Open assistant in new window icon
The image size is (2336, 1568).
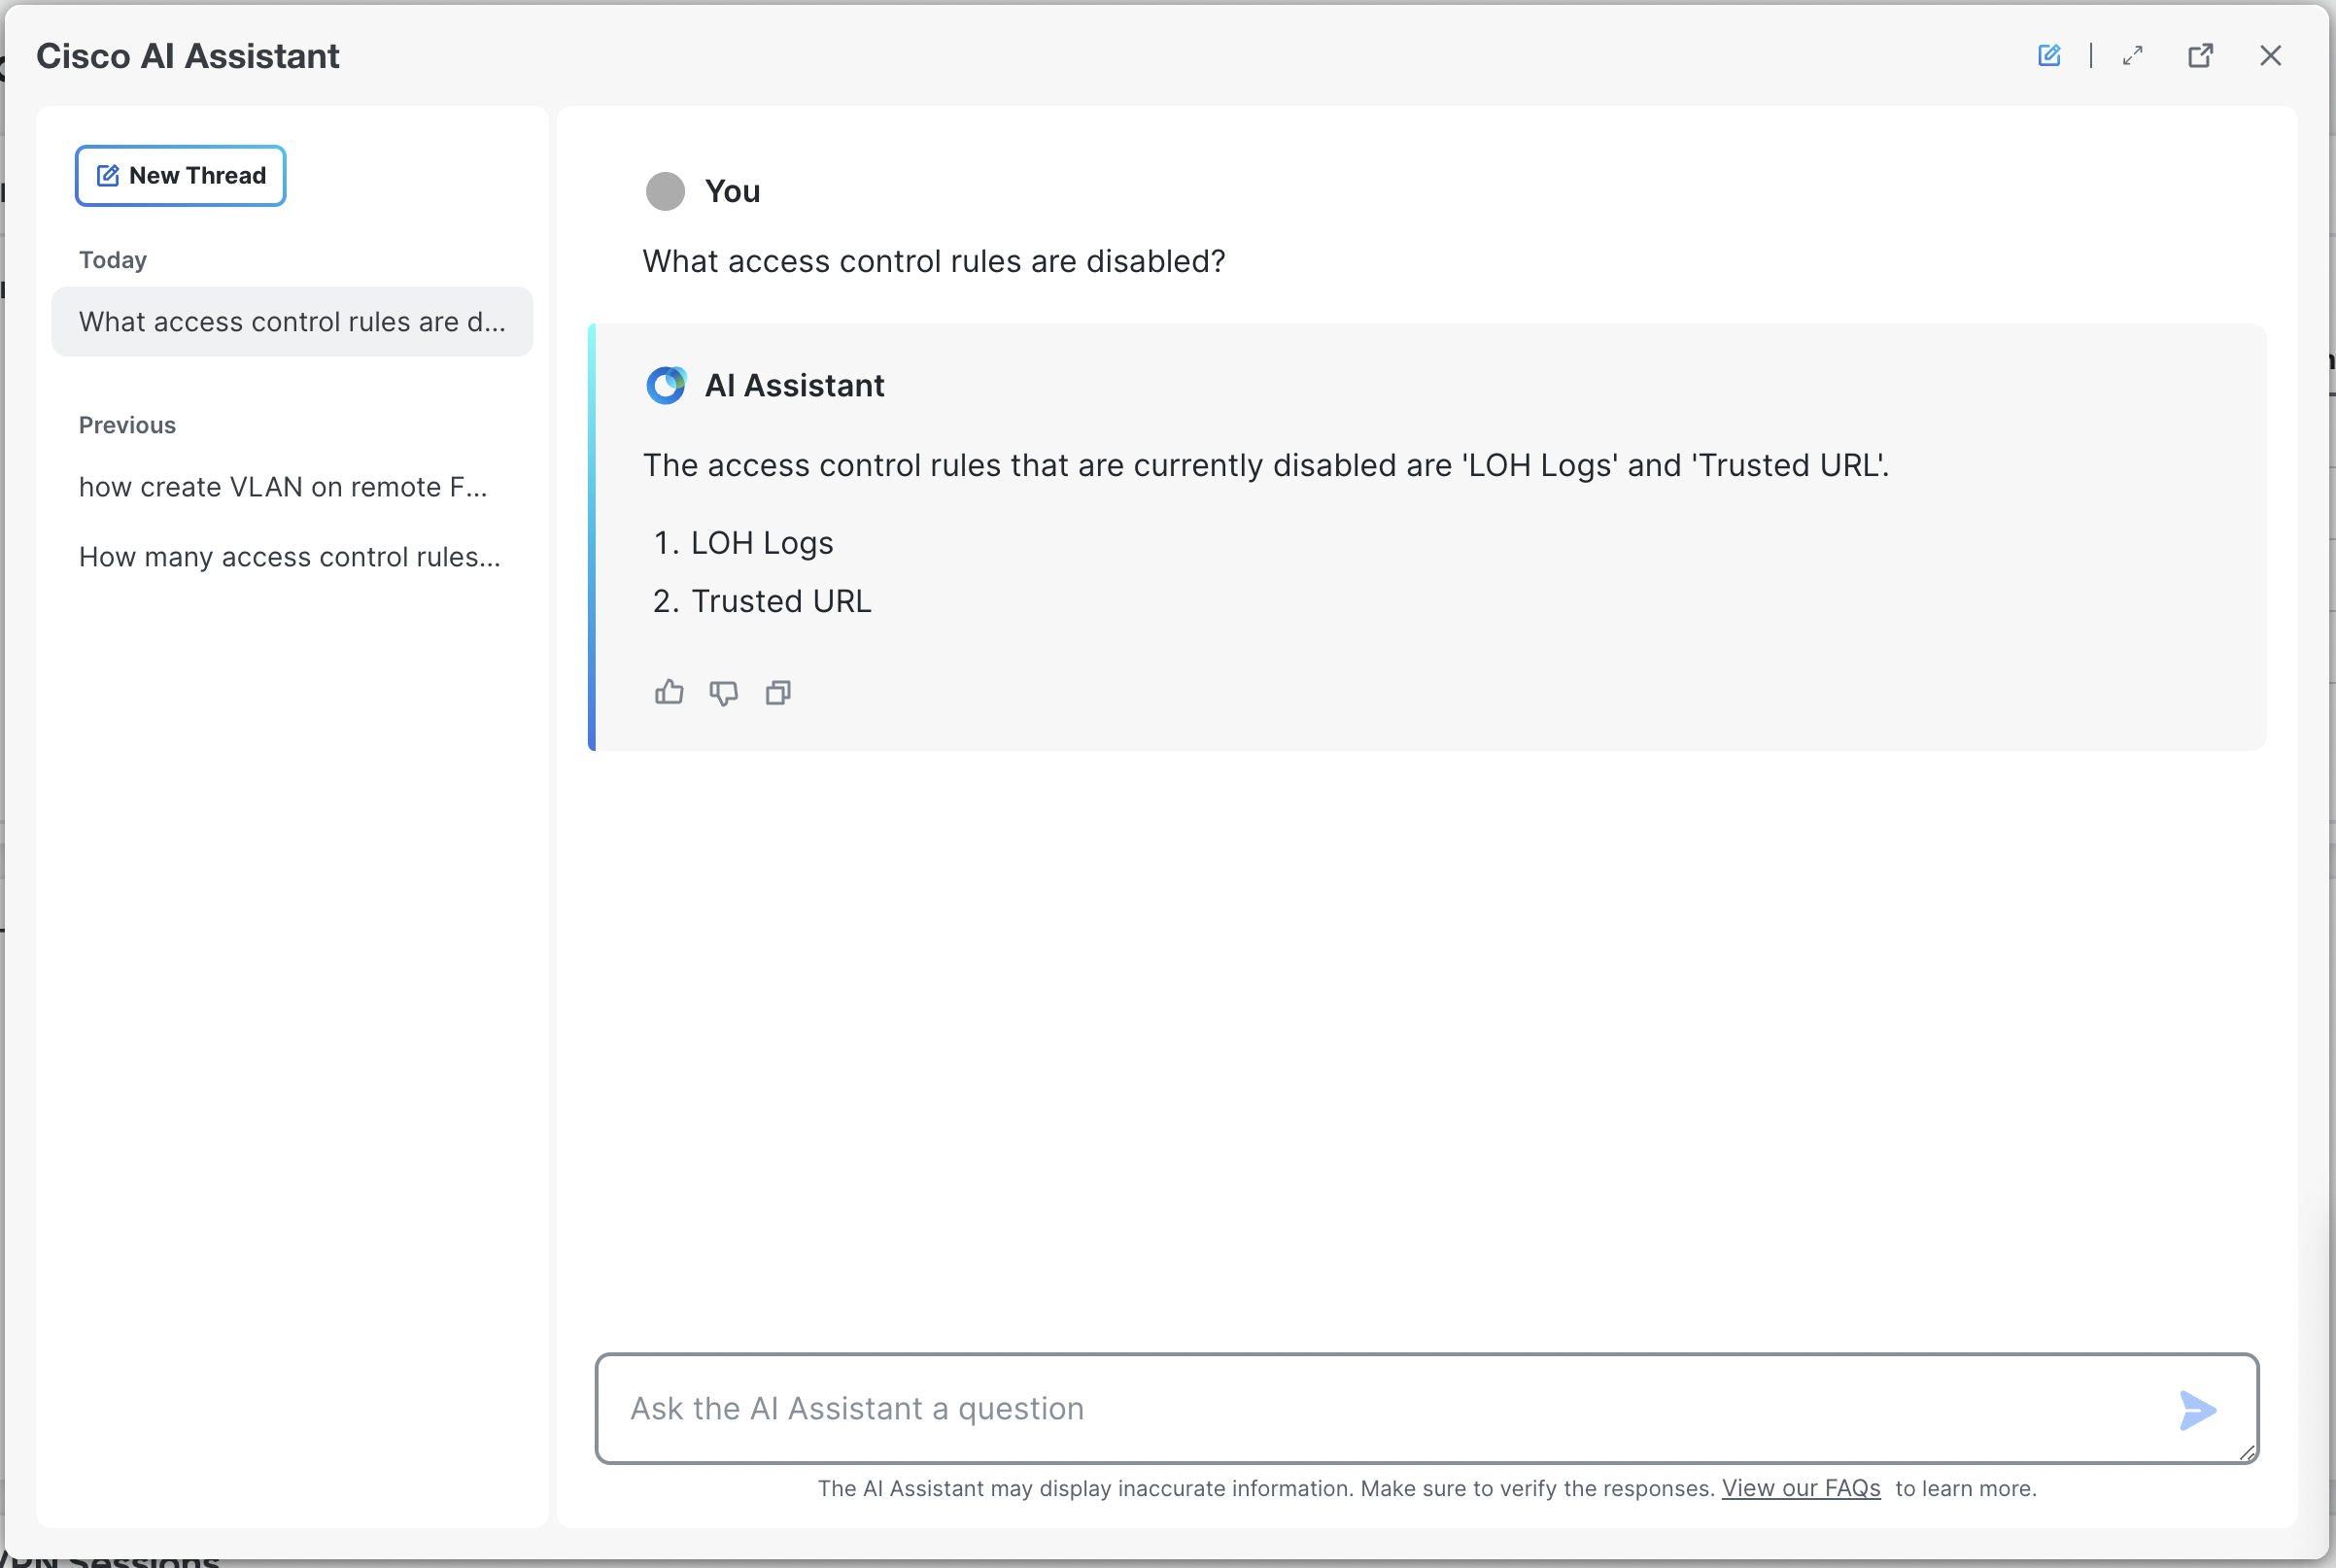2200,55
